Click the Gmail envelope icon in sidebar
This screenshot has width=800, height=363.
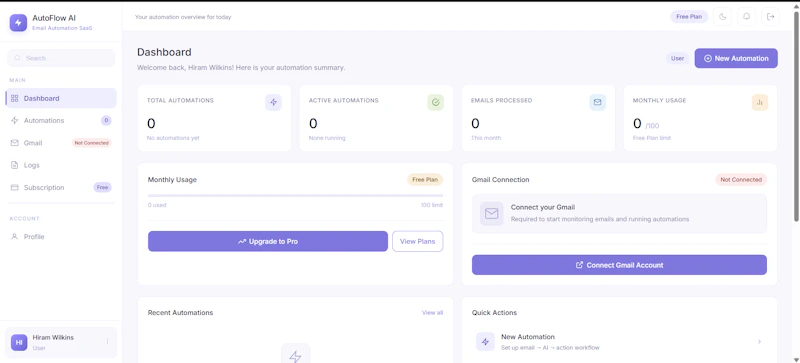[x=14, y=143]
